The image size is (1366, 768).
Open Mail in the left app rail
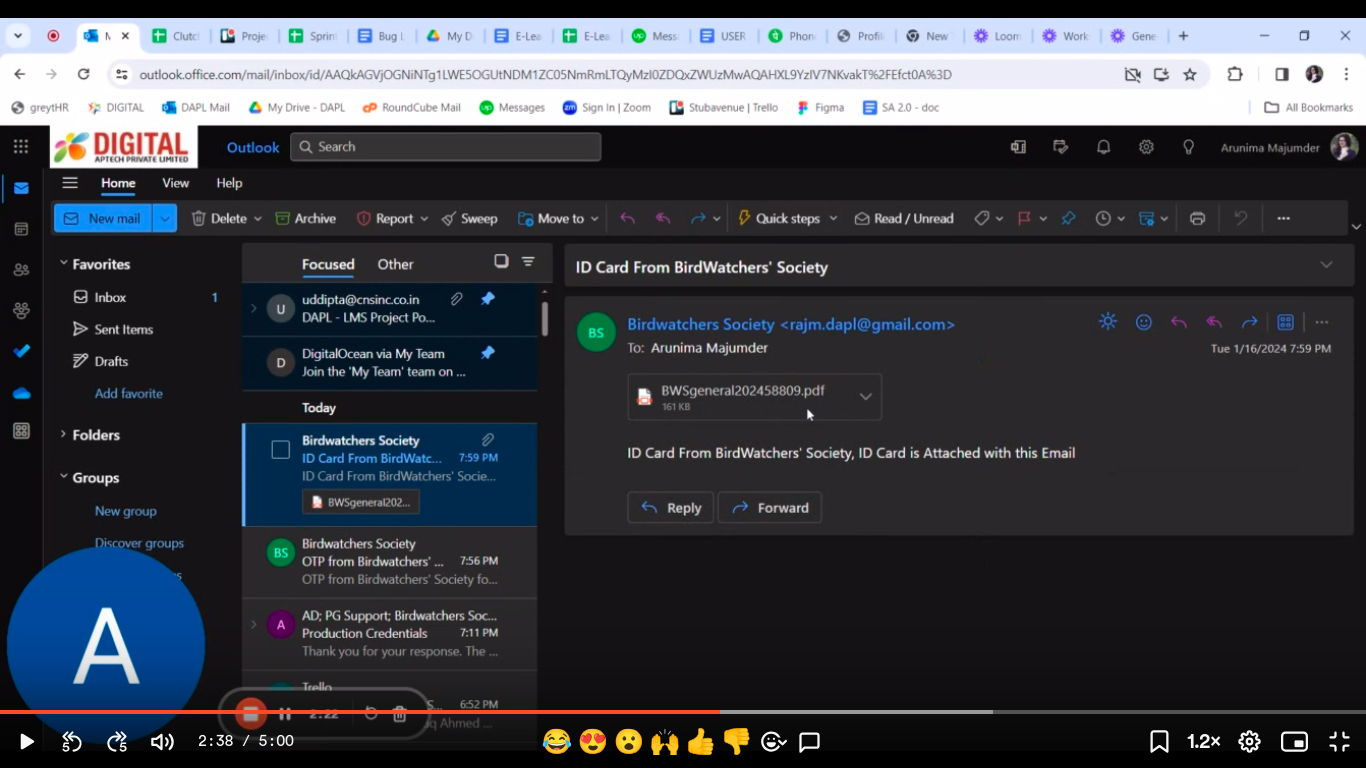click(21, 188)
